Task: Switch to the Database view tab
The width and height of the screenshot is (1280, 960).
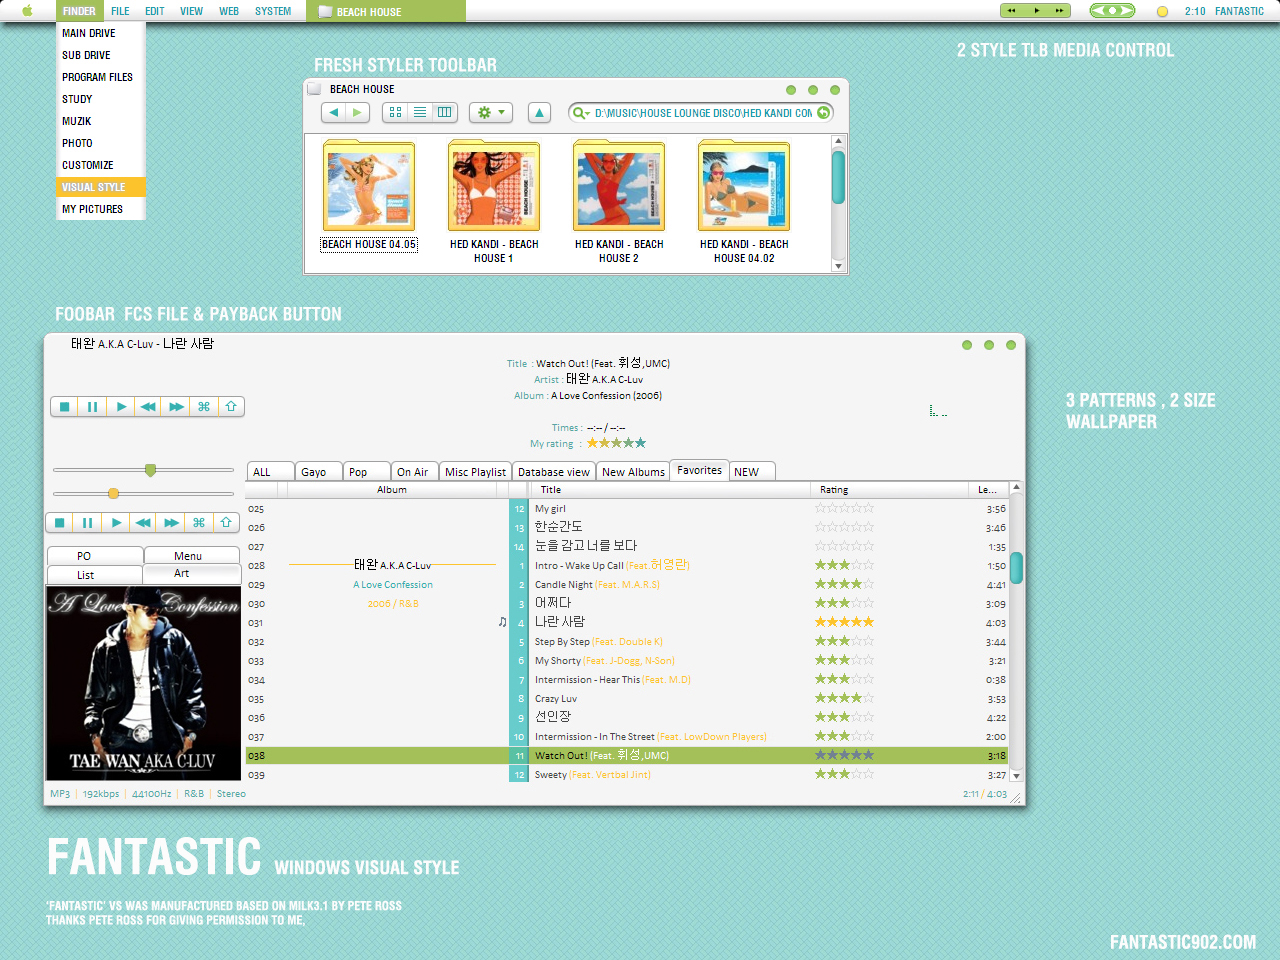Action: [554, 472]
